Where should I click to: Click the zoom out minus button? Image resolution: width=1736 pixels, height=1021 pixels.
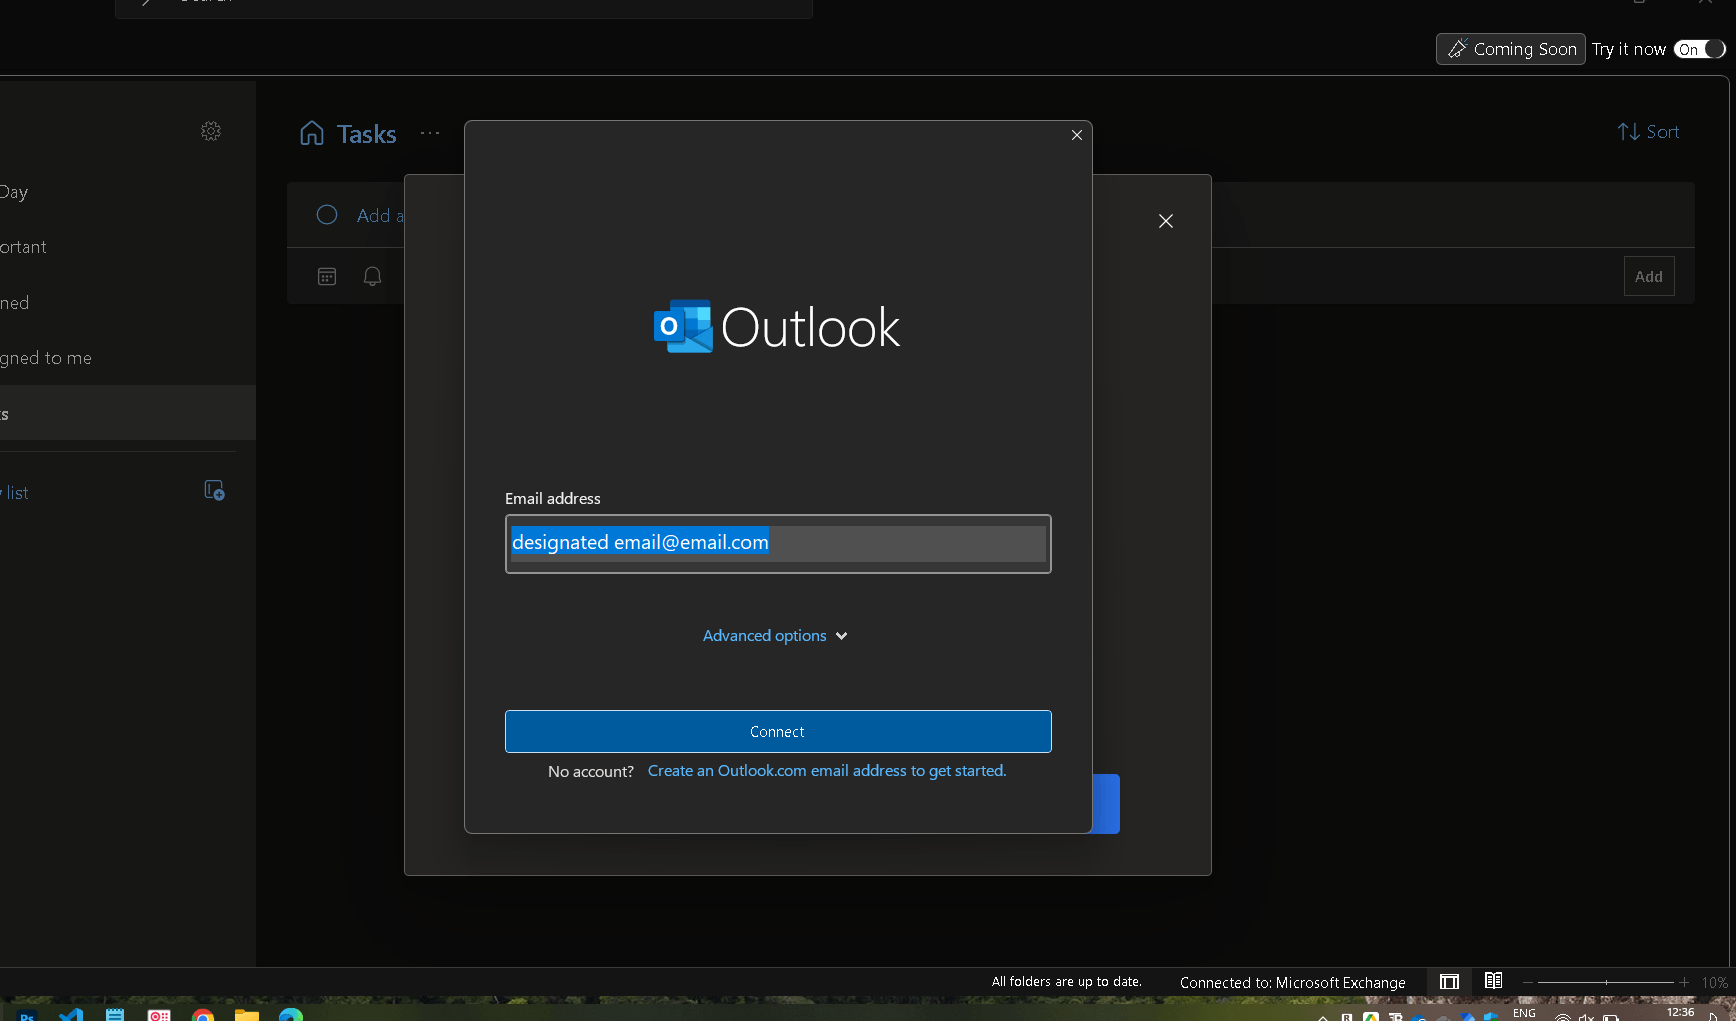[x=1527, y=982]
